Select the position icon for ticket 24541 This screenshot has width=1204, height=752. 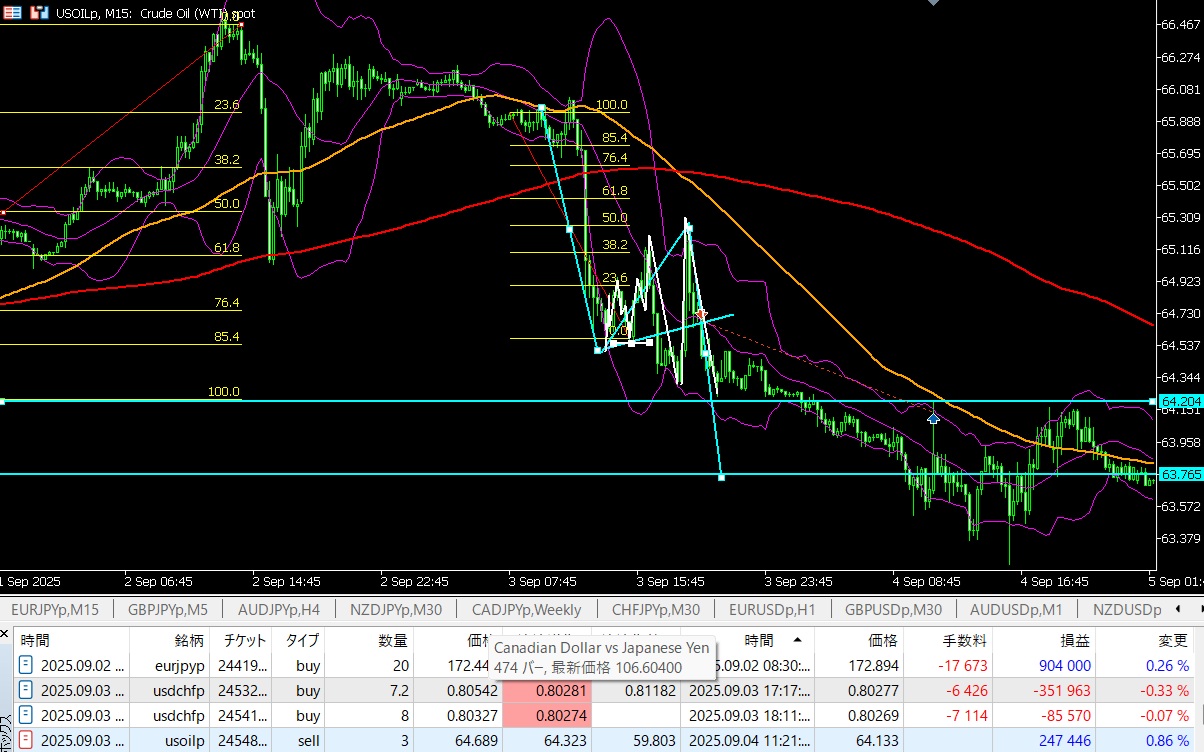[x=26, y=716]
